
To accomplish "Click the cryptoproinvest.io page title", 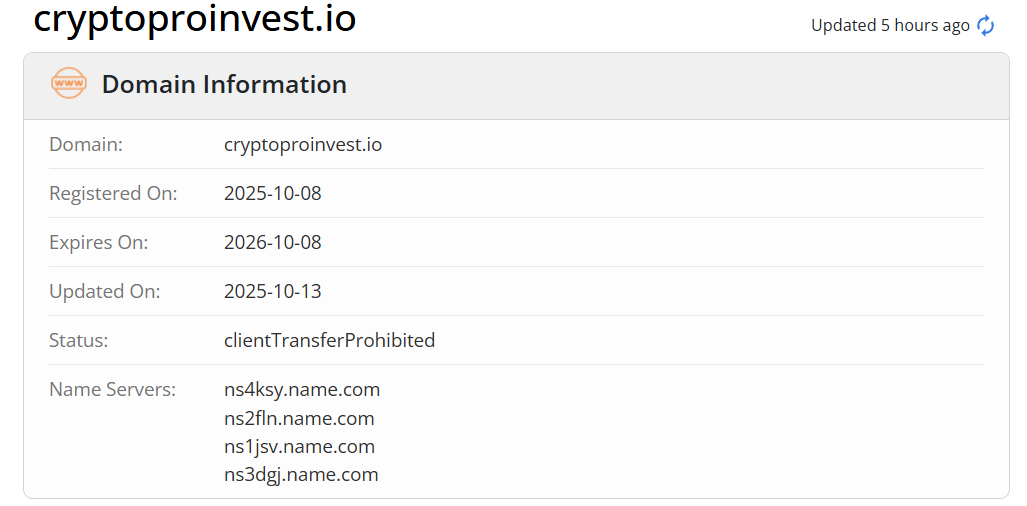I will point(195,19).
